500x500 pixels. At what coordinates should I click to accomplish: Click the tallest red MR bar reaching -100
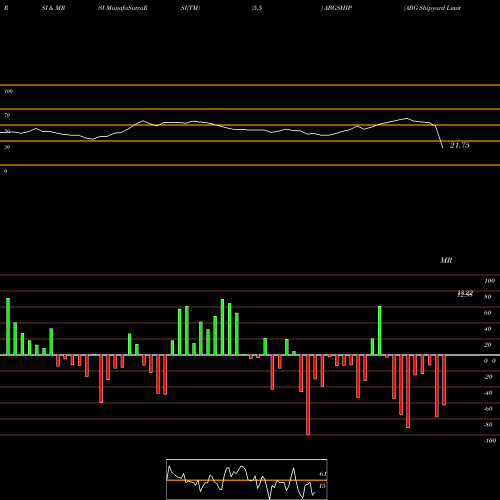308,395
